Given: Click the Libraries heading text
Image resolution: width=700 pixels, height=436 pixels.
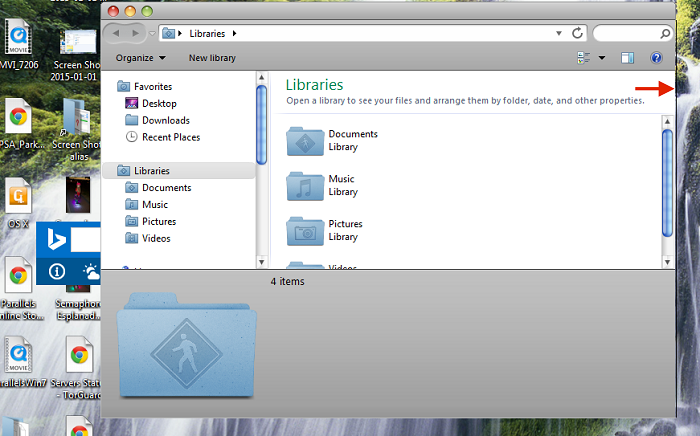Looking at the screenshot, I should (x=314, y=85).
